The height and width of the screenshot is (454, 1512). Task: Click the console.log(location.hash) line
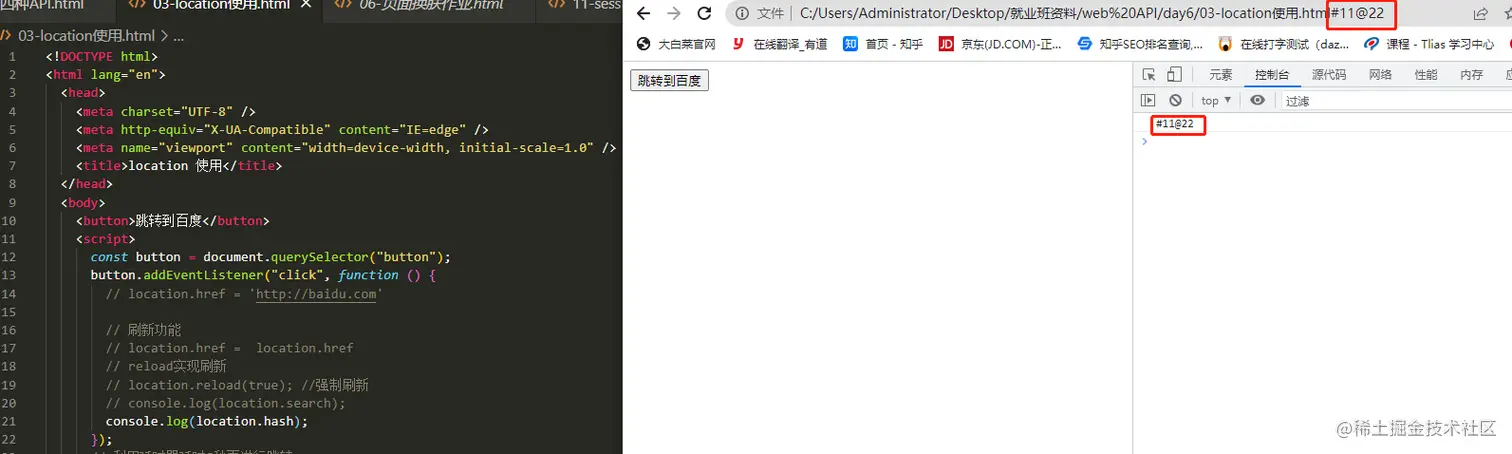point(206,421)
